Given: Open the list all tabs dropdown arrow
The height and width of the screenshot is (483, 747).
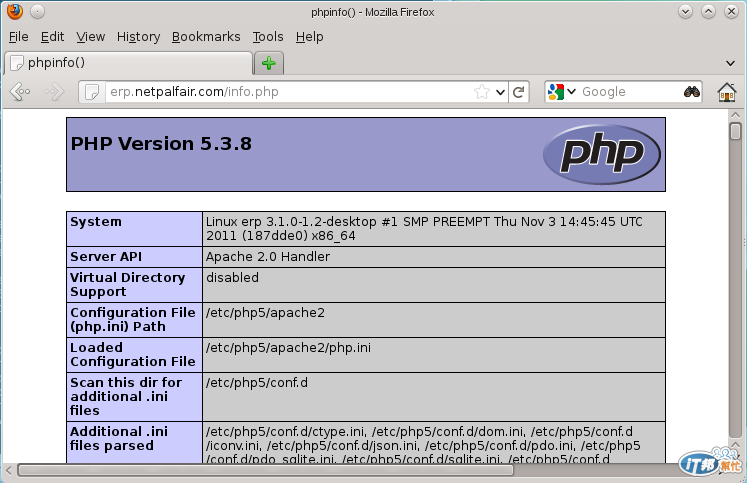Looking at the screenshot, I should point(730,63).
